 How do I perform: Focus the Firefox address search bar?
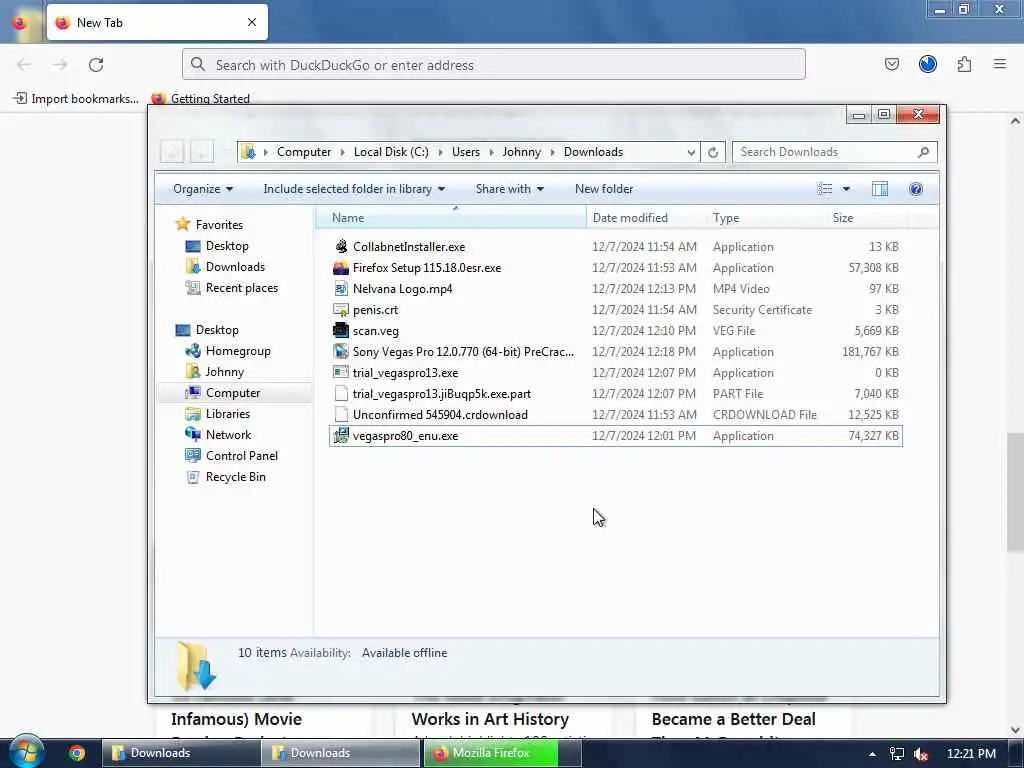(494, 65)
